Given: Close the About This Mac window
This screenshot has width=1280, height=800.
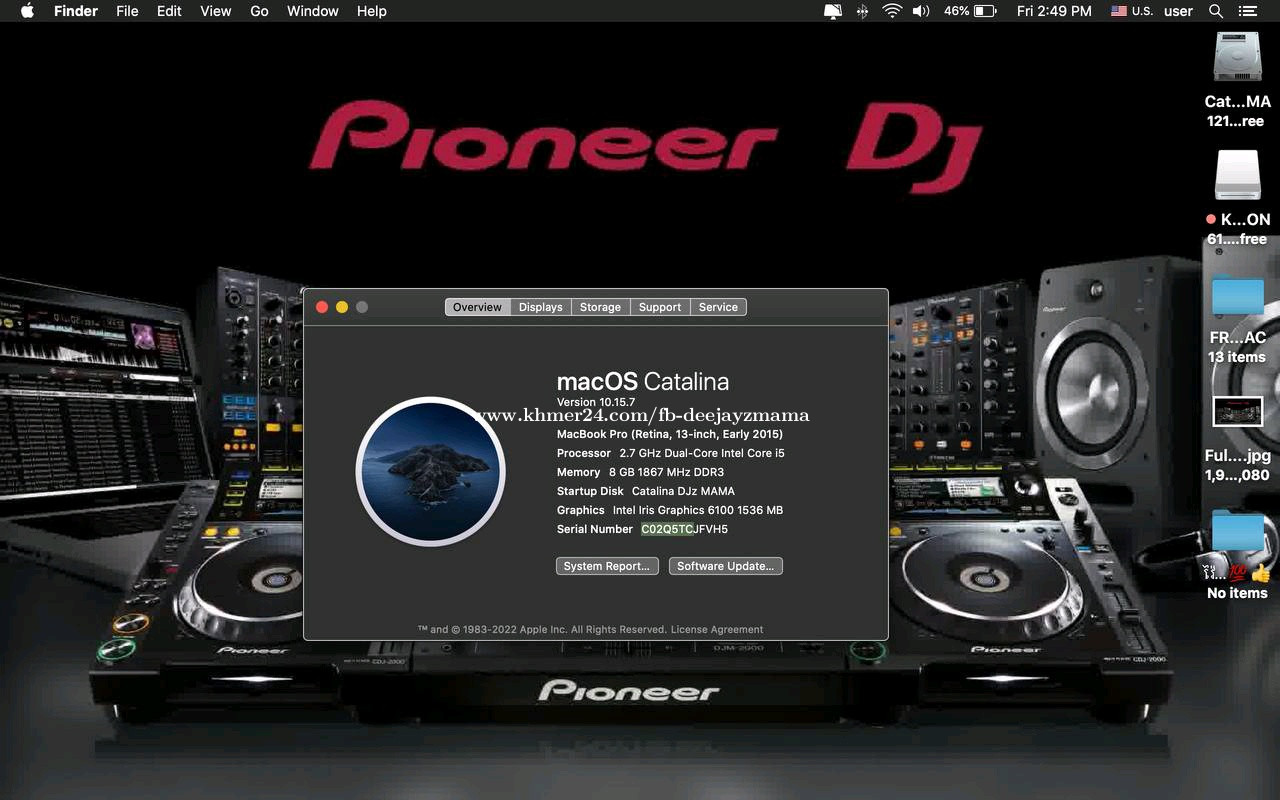Looking at the screenshot, I should coord(322,307).
